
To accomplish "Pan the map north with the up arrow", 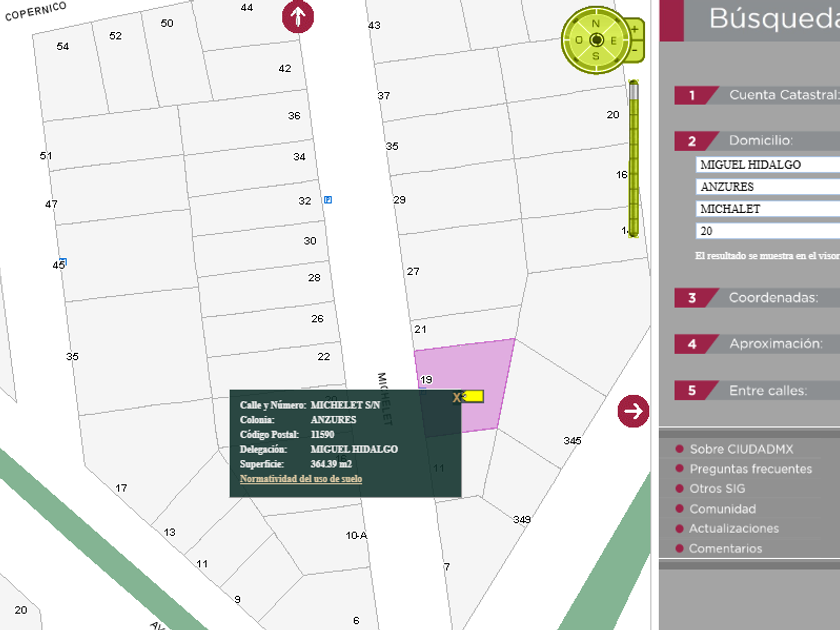I will (x=298, y=17).
